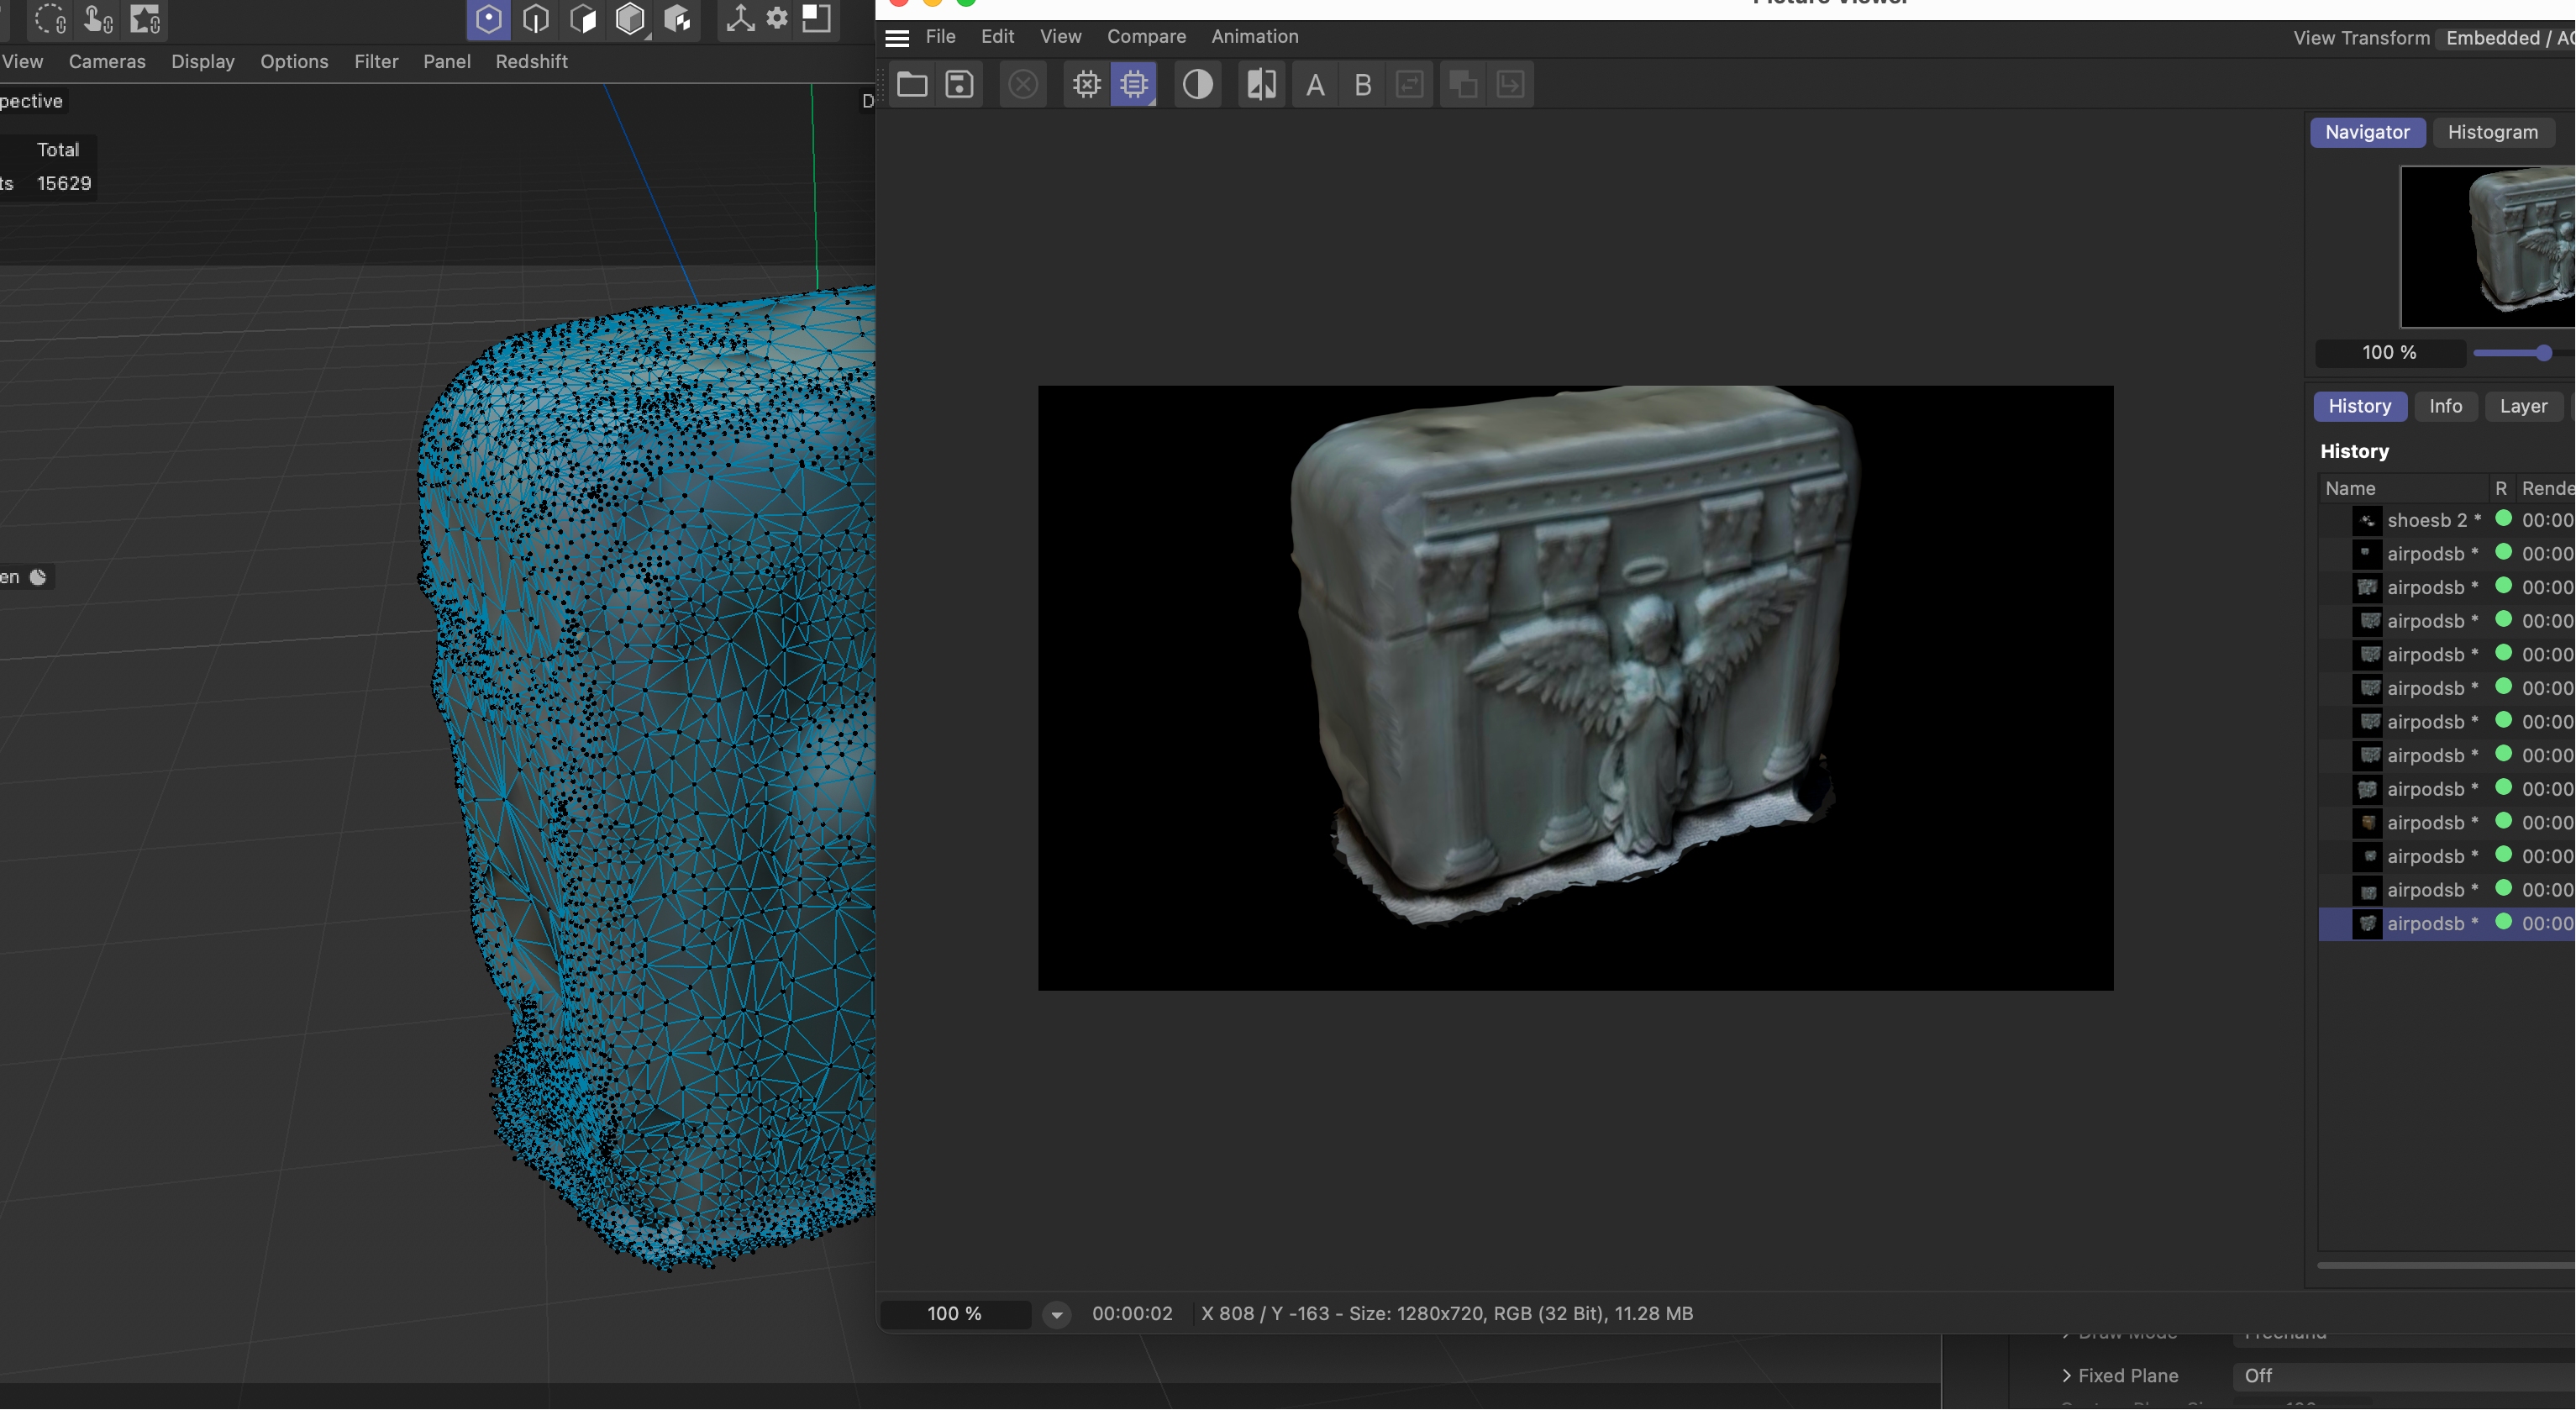Switch to the Histogram tab
Viewport: 2576px width, 1410px height.
(2492, 132)
